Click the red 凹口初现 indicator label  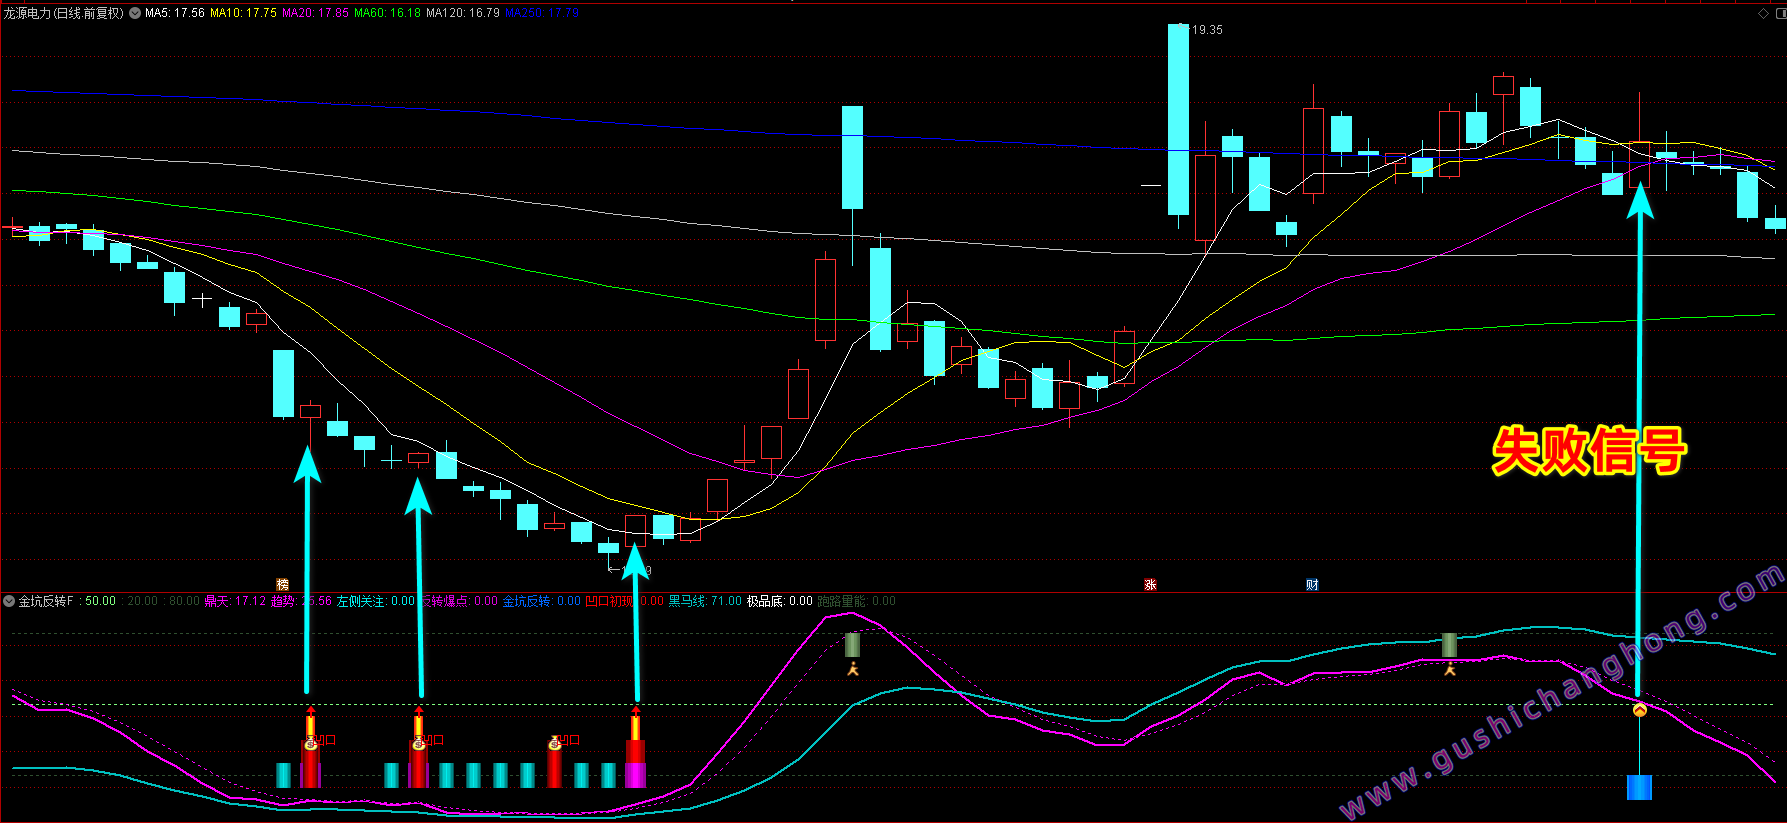(x=609, y=601)
